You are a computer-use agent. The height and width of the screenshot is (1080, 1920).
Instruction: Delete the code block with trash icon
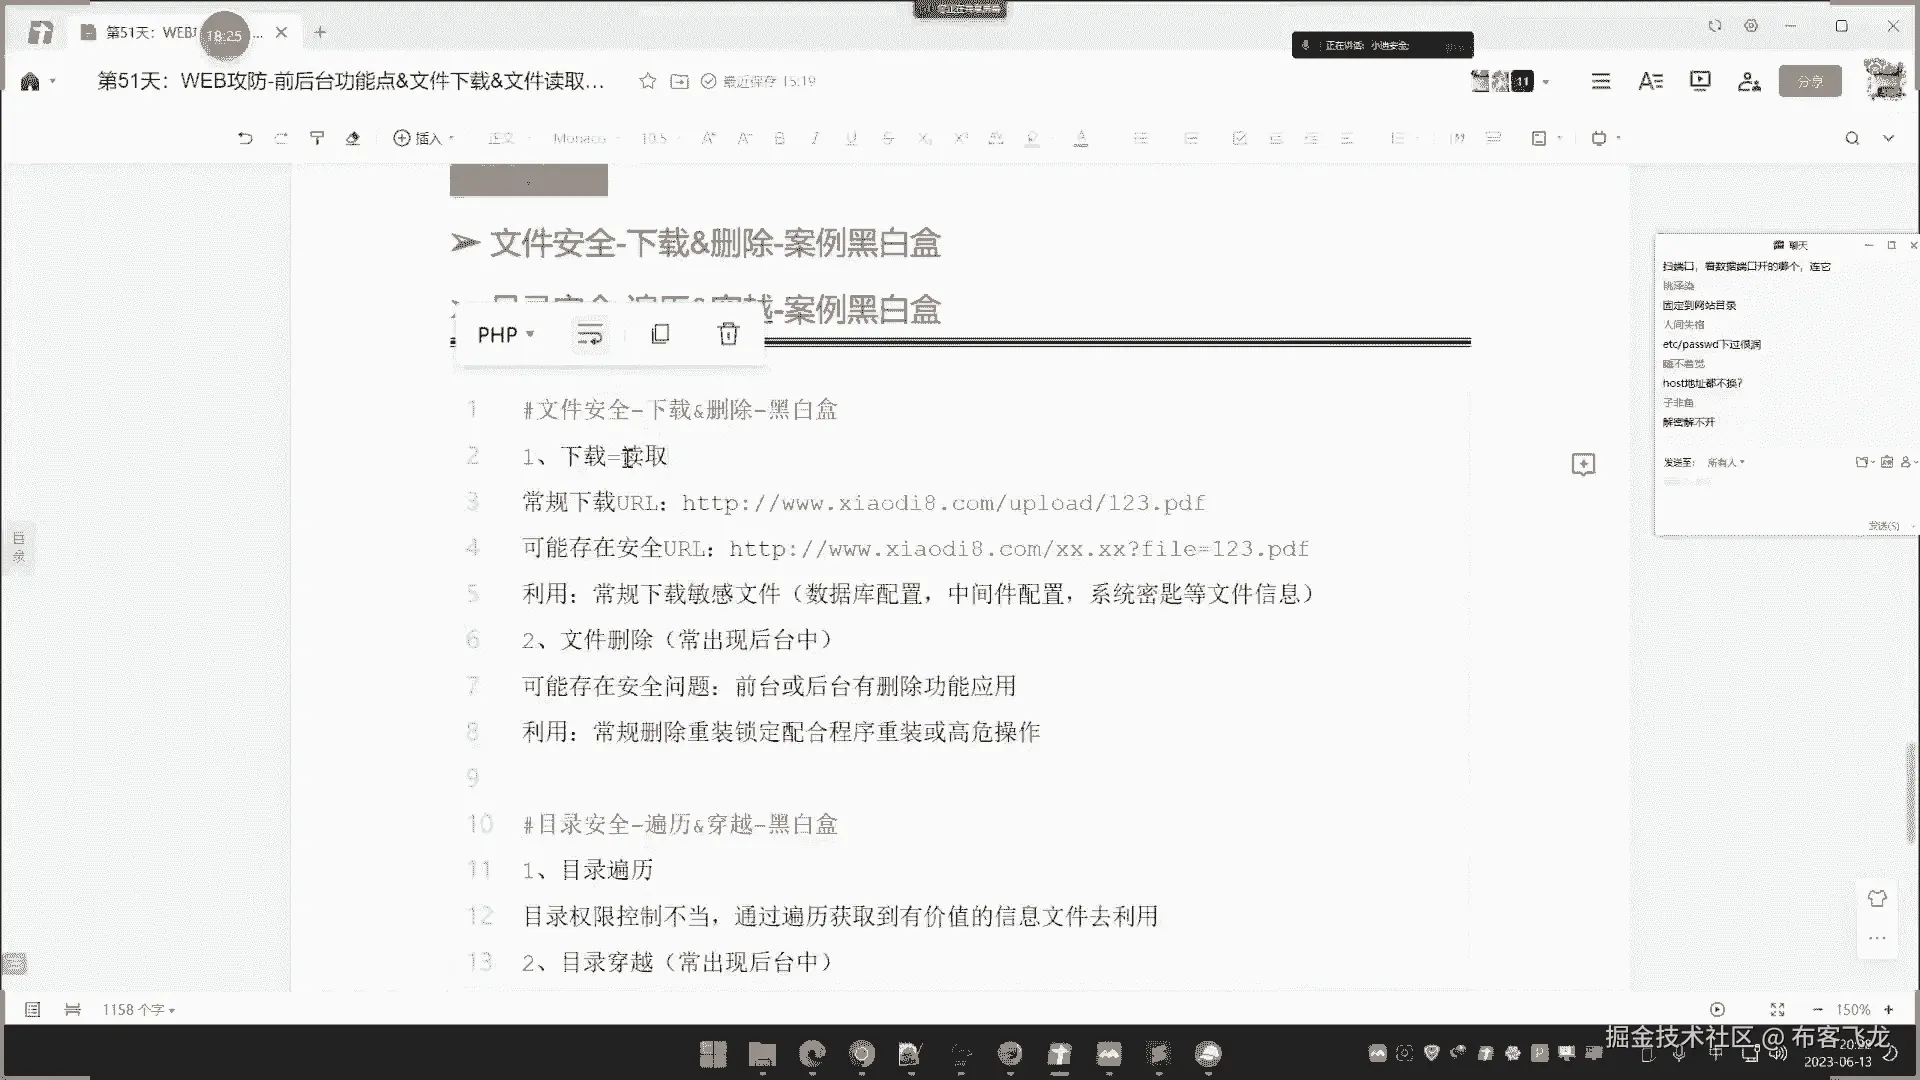tap(728, 334)
